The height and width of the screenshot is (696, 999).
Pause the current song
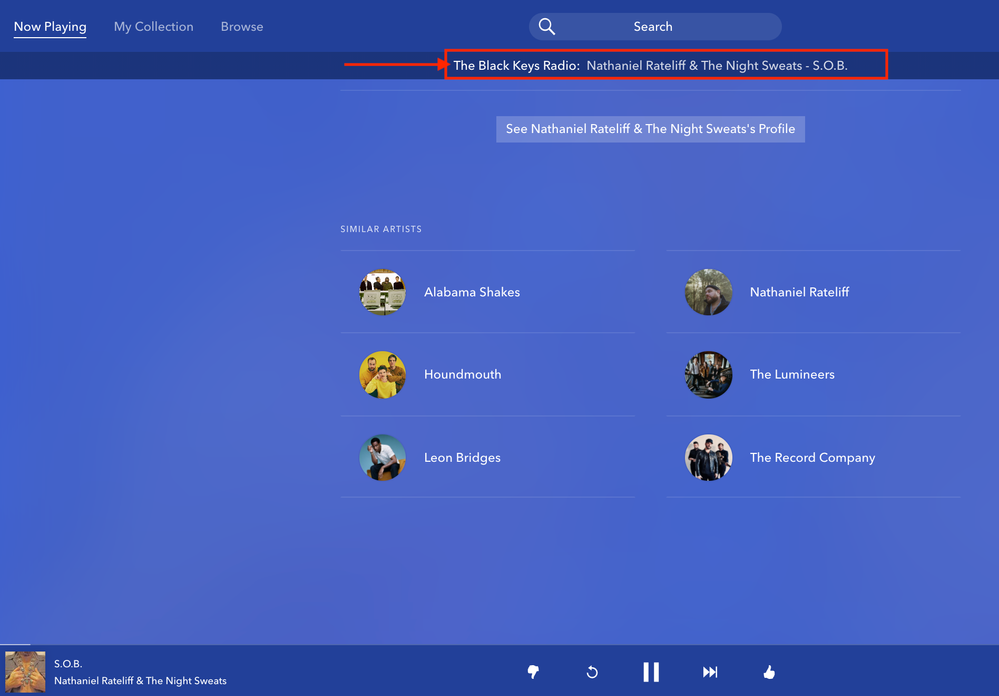click(x=651, y=672)
